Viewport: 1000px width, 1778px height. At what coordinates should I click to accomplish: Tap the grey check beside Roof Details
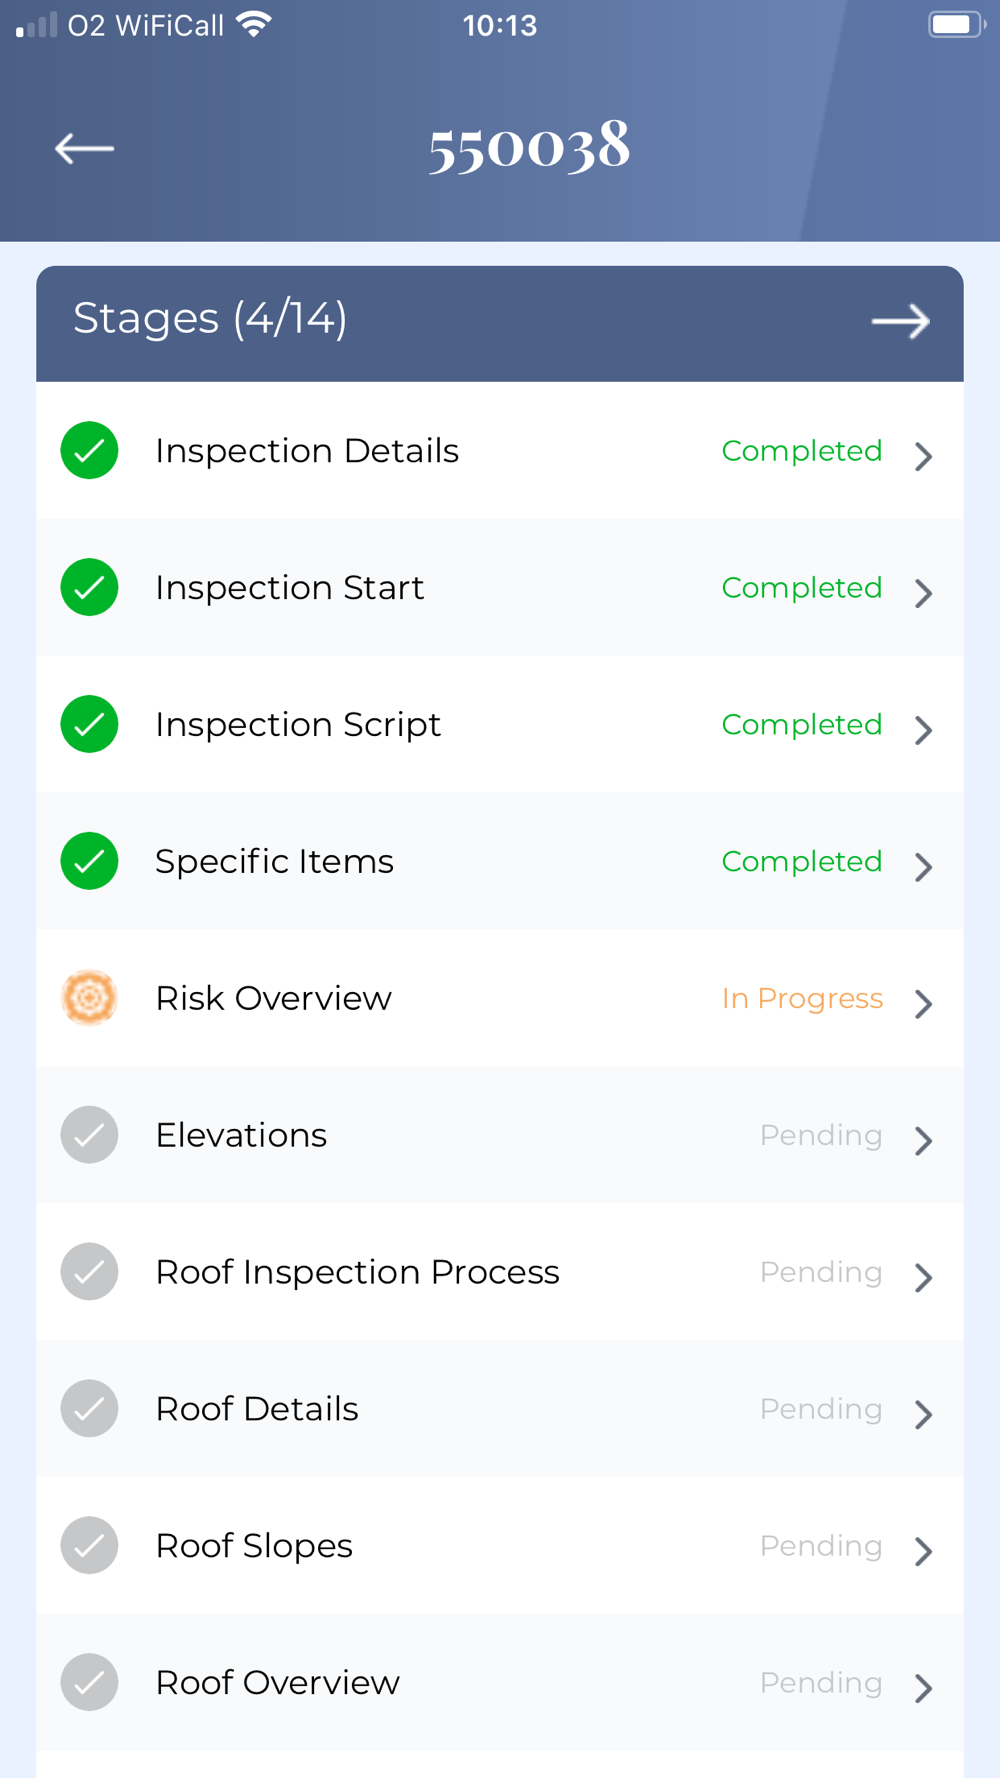pos(89,1409)
